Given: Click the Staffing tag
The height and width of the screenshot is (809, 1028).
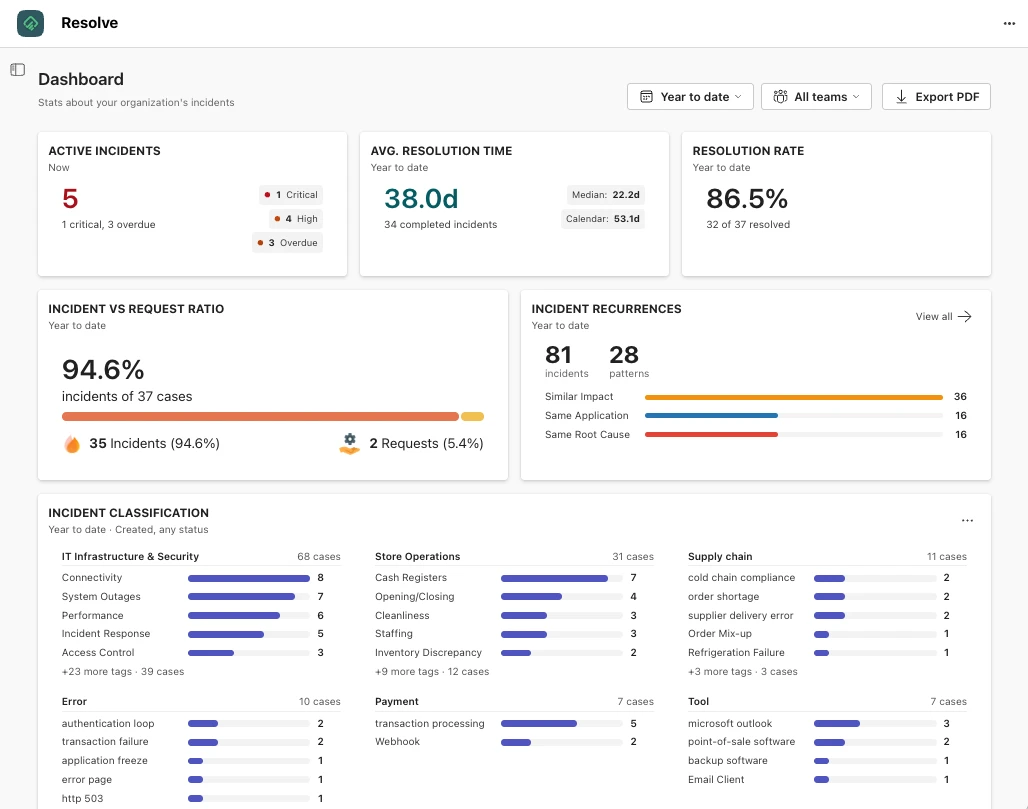Looking at the screenshot, I should (394, 634).
